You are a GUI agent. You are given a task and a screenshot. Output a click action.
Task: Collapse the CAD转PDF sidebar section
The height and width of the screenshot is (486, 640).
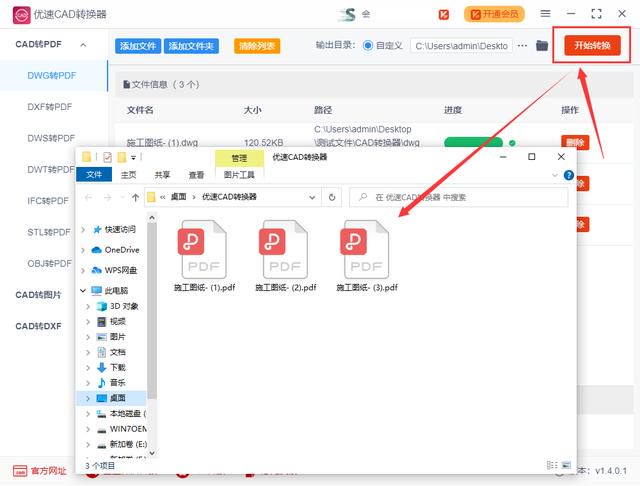[83, 45]
